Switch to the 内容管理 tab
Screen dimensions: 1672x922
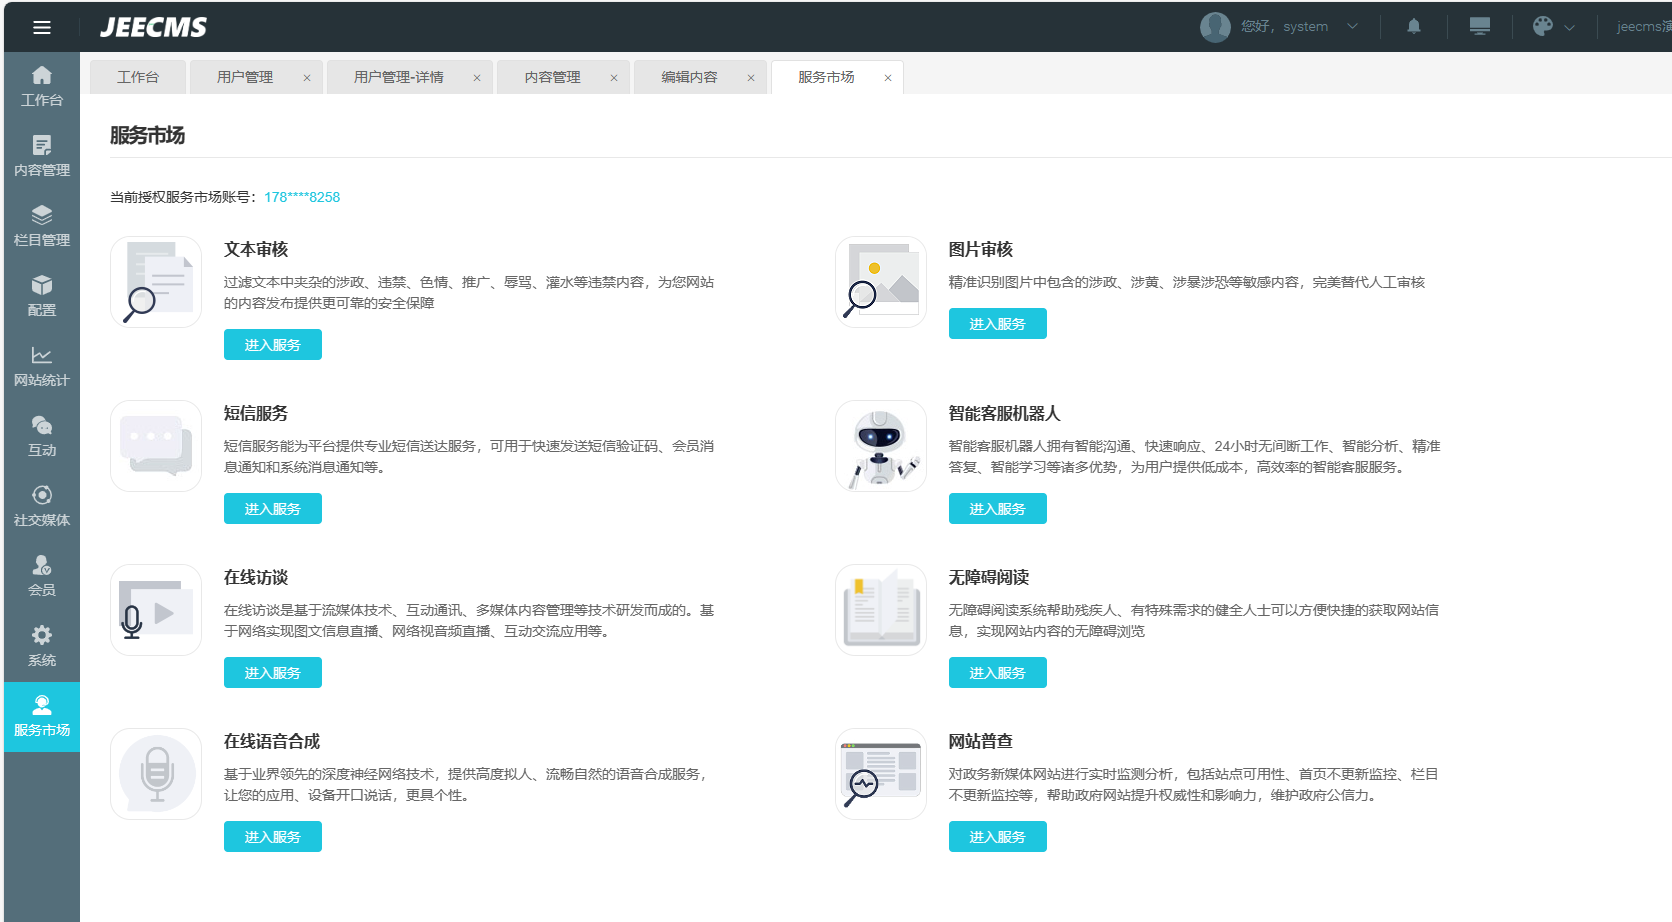click(x=553, y=77)
